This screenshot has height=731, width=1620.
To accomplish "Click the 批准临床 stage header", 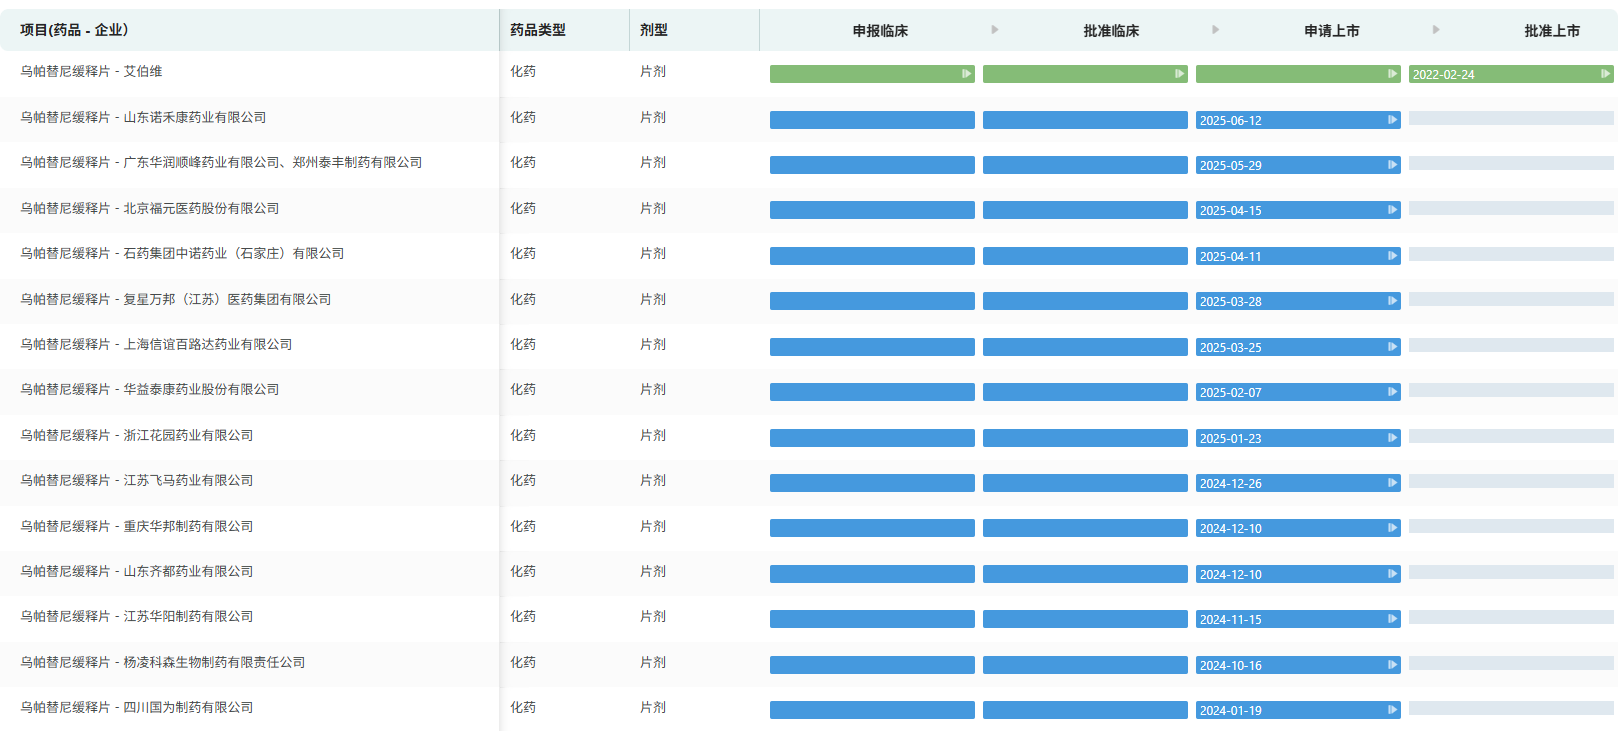I will click(x=1111, y=31).
